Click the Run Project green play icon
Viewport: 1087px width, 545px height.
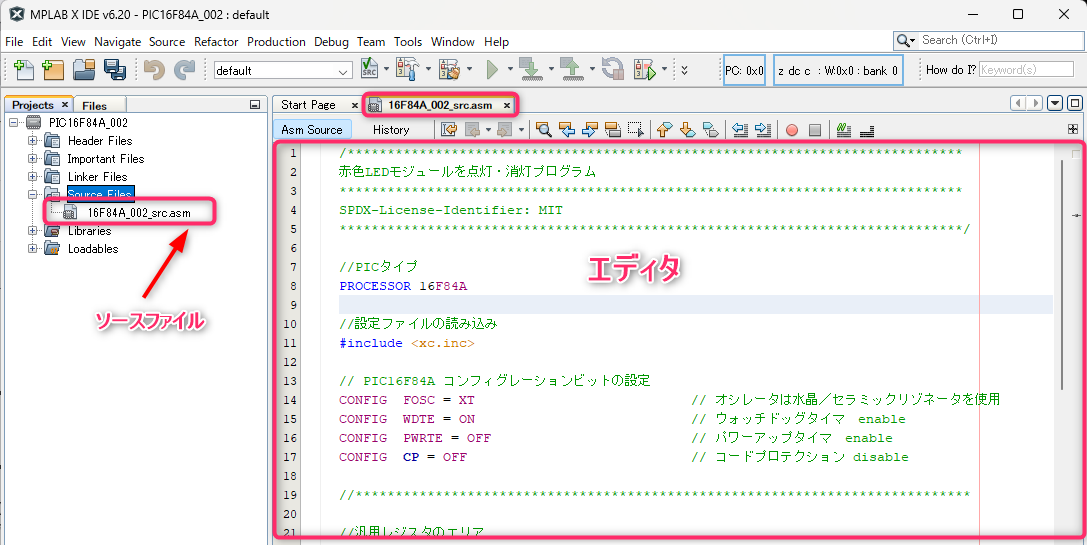click(x=493, y=69)
